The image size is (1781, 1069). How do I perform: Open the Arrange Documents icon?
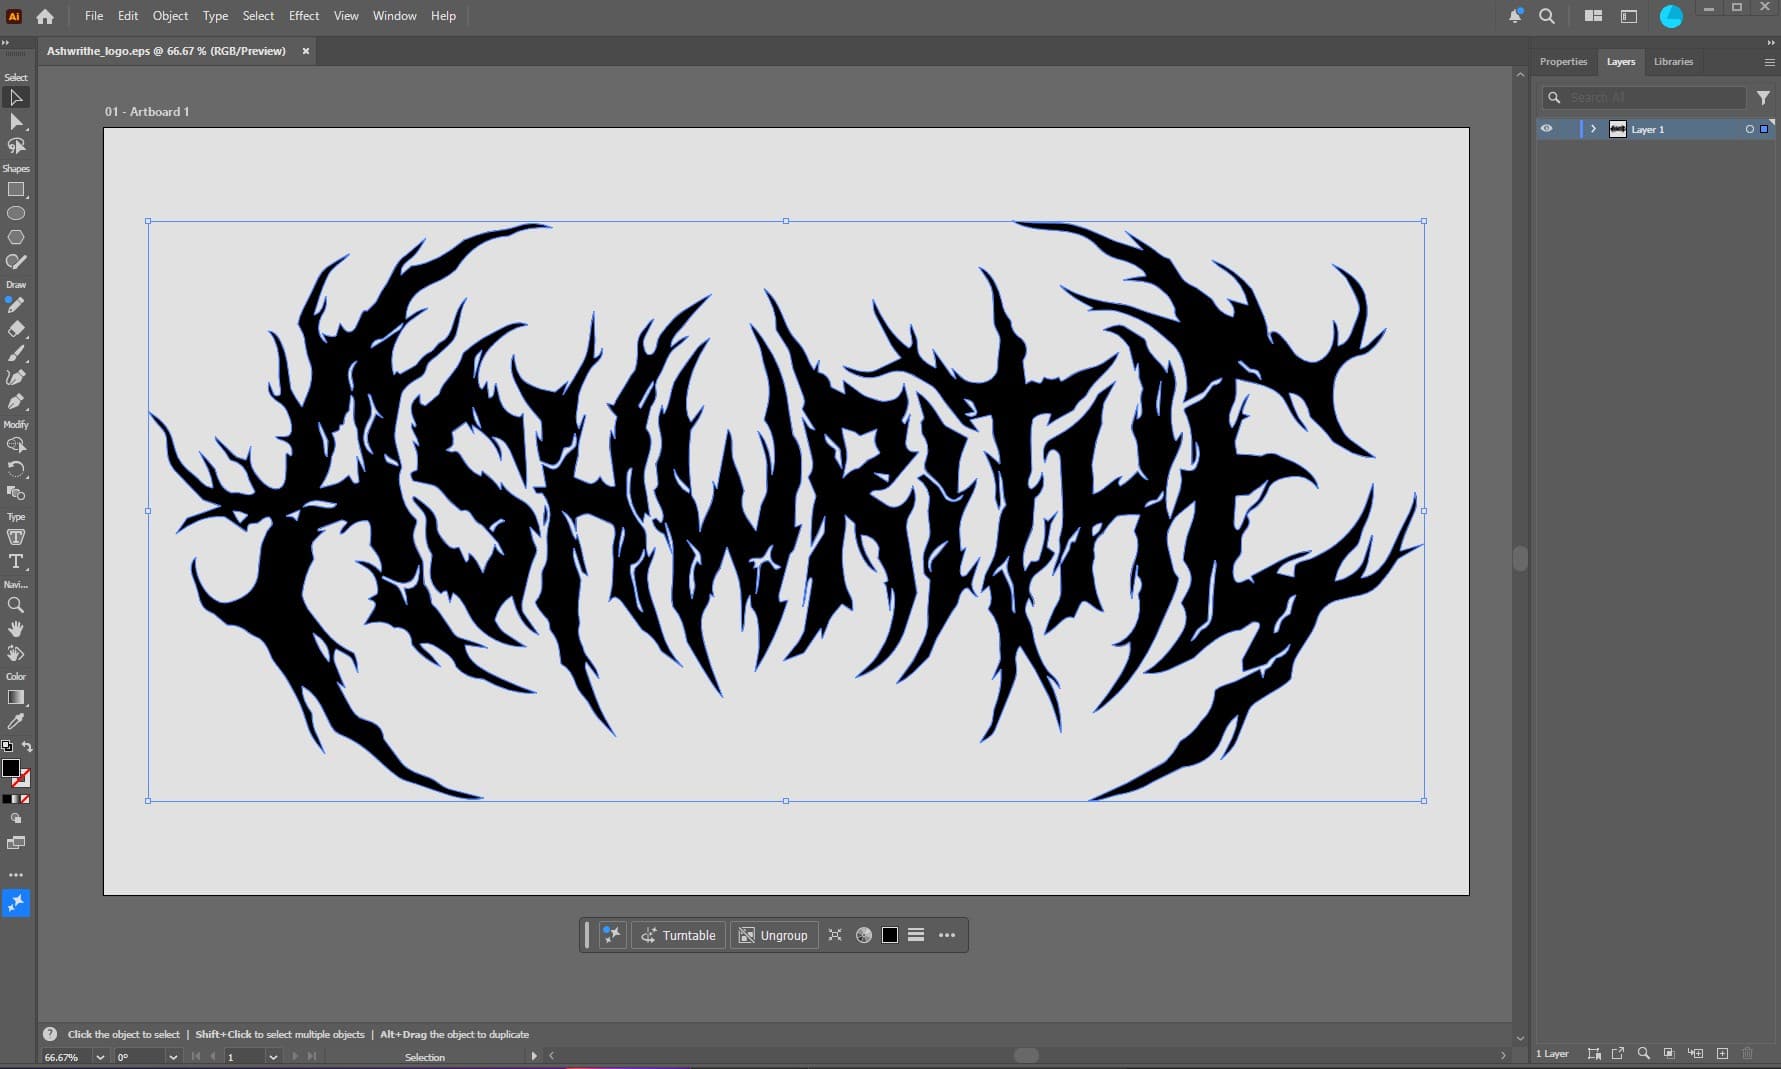pyautogui.click(x=1594, y=16)
